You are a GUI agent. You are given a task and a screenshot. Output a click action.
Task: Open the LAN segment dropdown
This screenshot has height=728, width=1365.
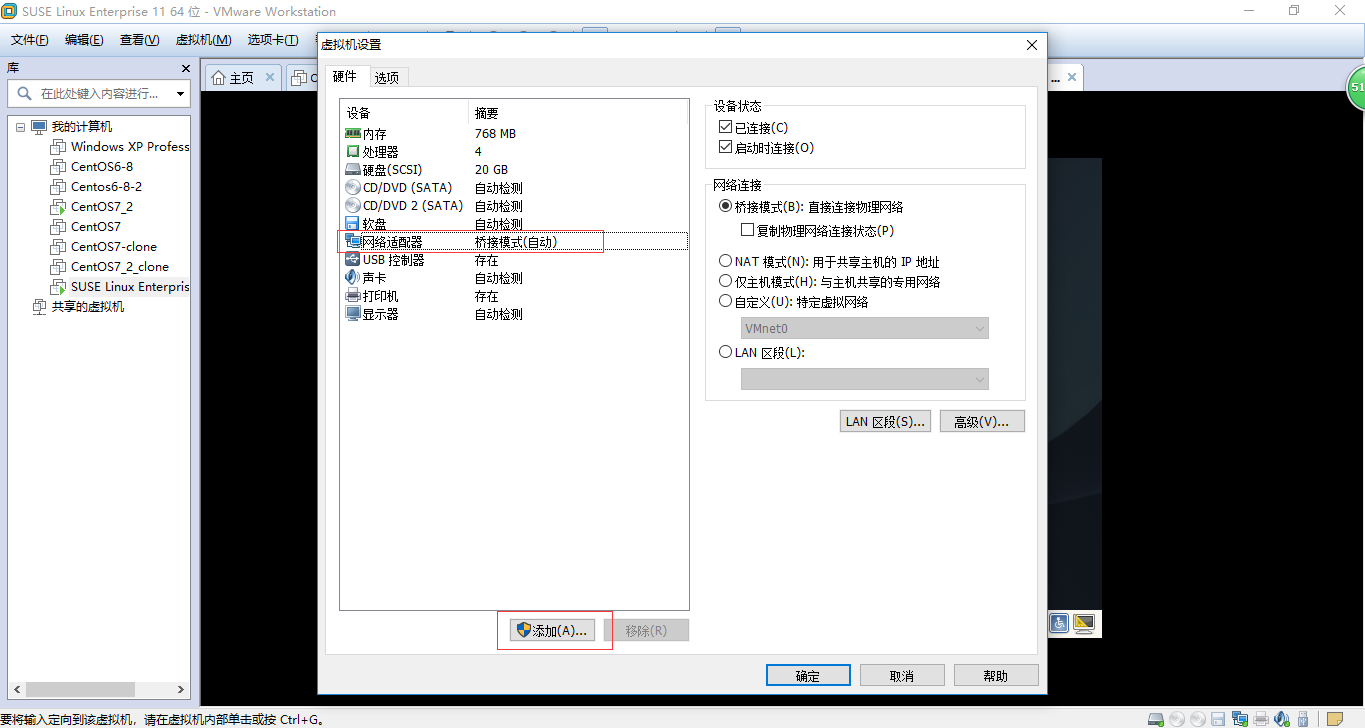click(865, 379)
